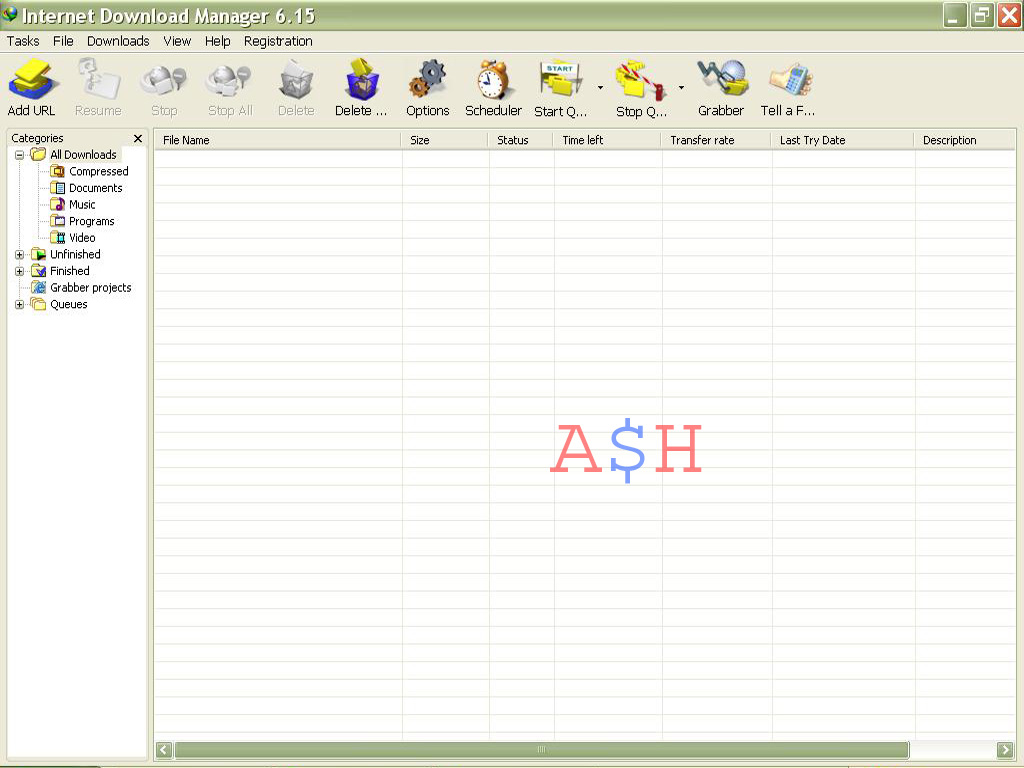Click the Resume toolbar icon

tap(99, 79)
